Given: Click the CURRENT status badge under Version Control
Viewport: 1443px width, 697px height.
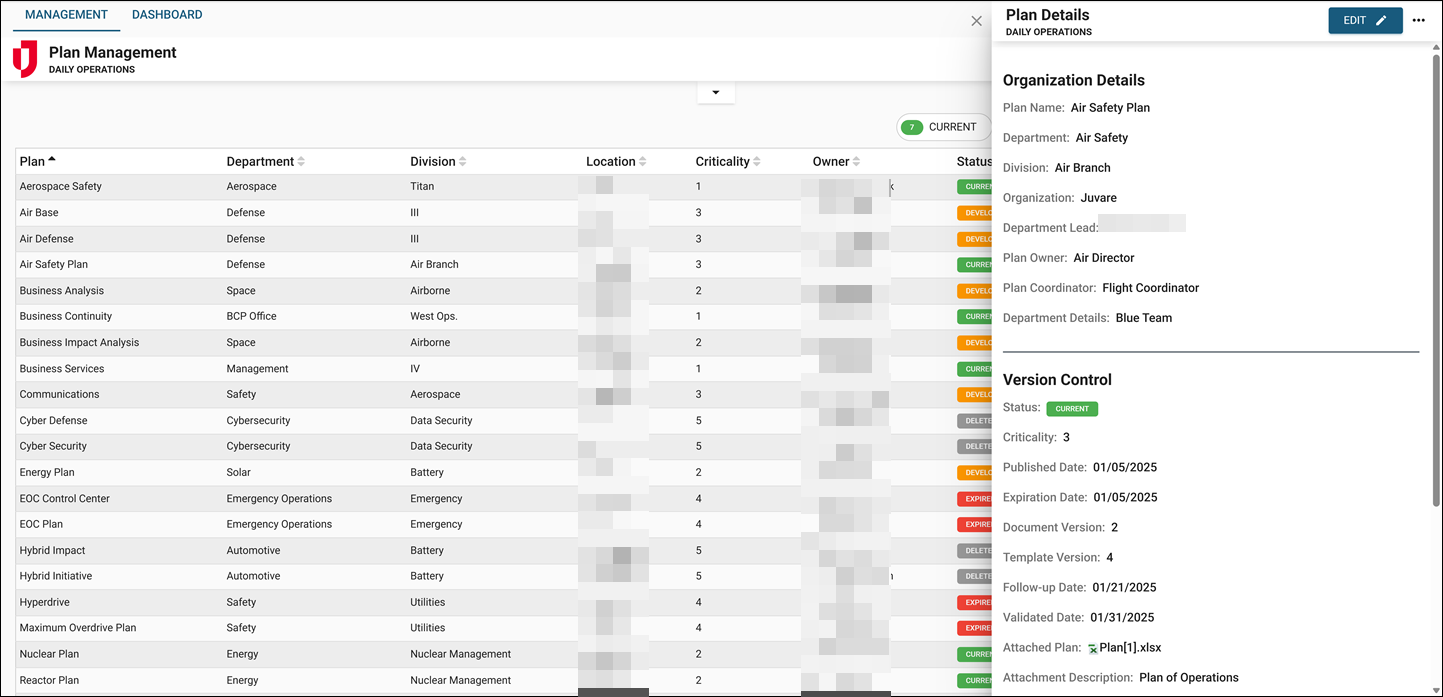Looking at the screenshot, I should pos(1072,408).
